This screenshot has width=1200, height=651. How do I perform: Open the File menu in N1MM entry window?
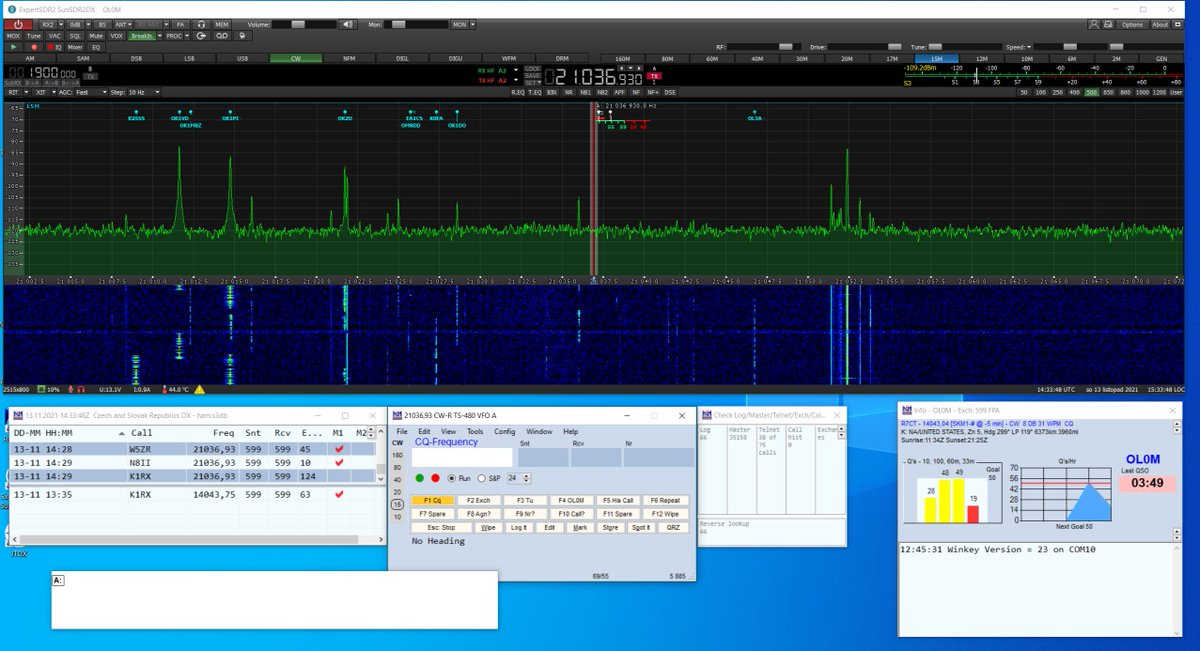pos(402,431)
